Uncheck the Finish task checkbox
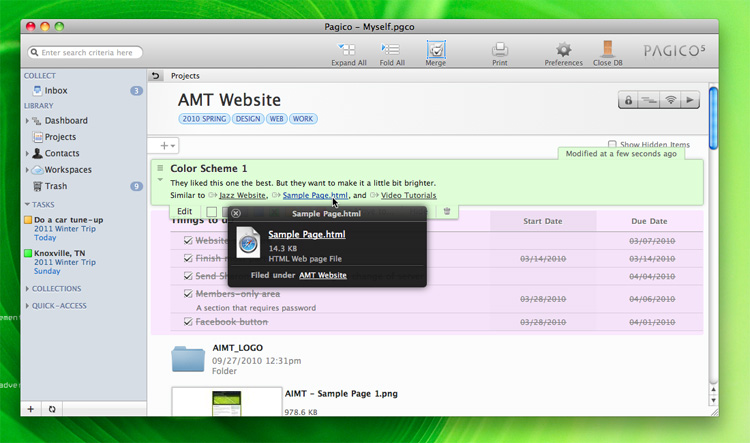The image size is (750, 443). pyautogui.click(x=188, y=258)
